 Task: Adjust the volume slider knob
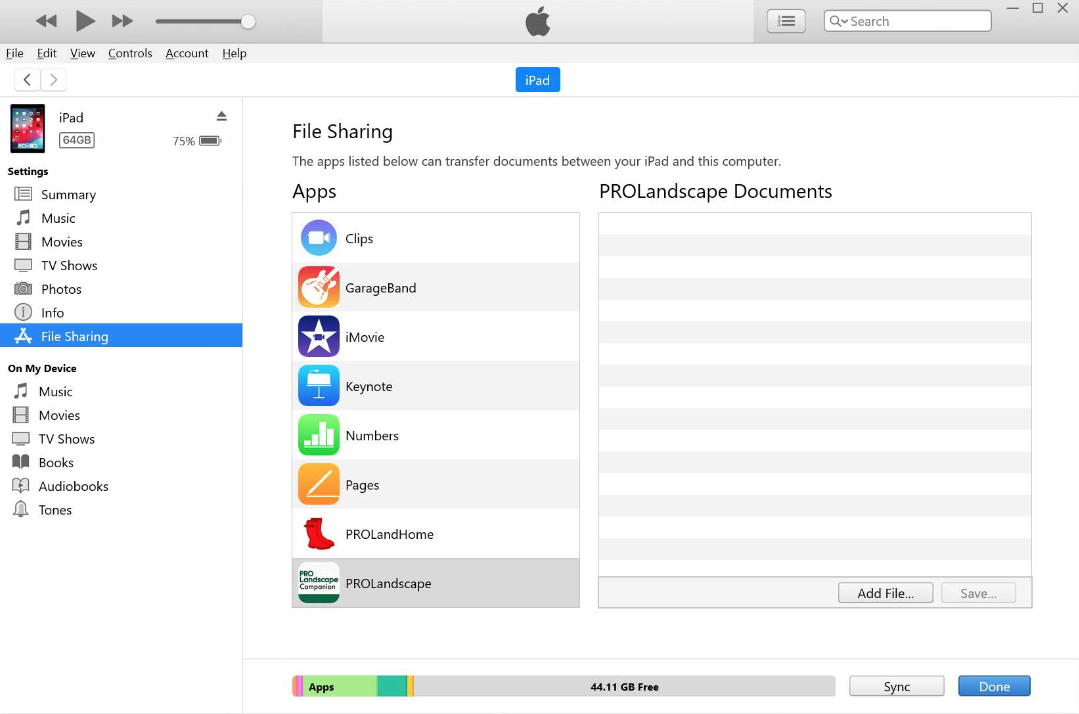click(x=248, y=21)
